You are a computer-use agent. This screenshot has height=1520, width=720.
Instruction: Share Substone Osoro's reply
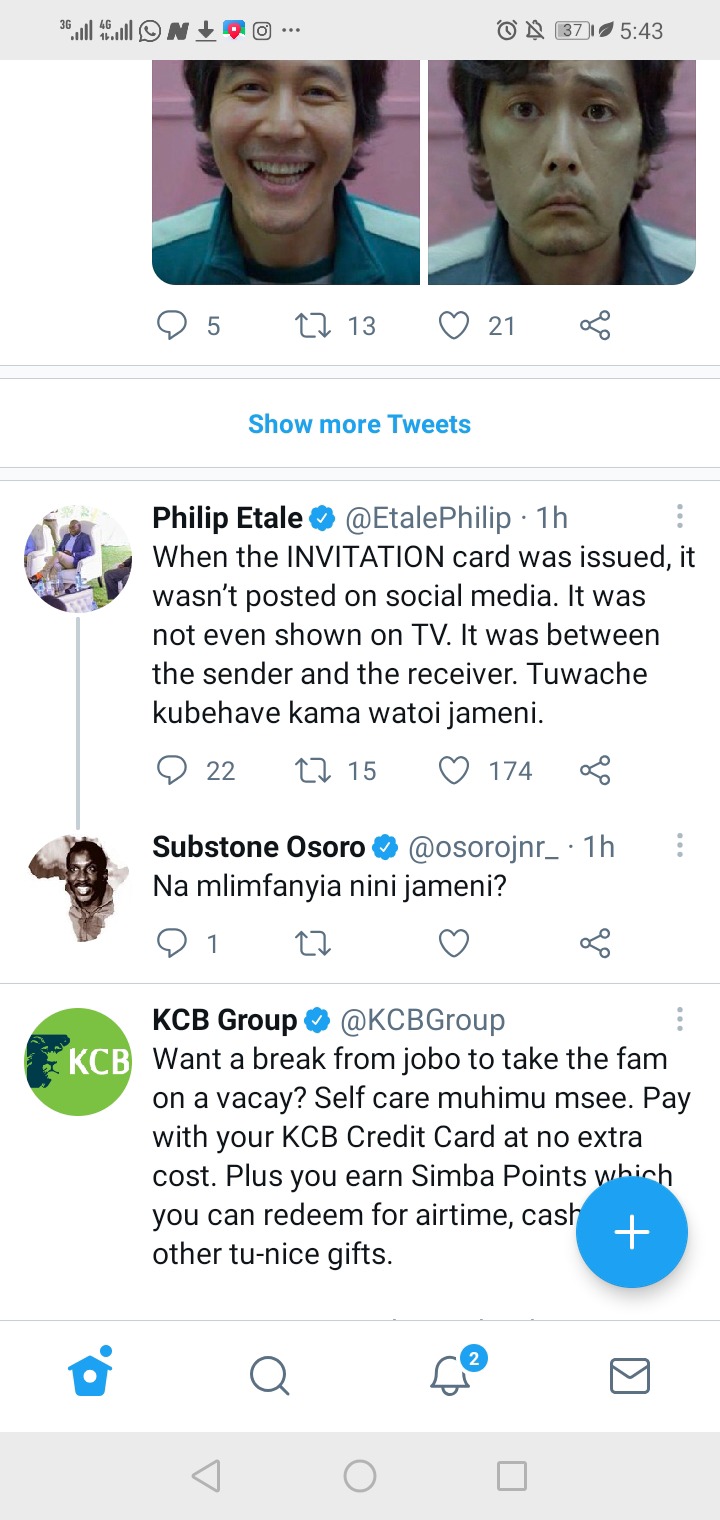tap(595, 943)
